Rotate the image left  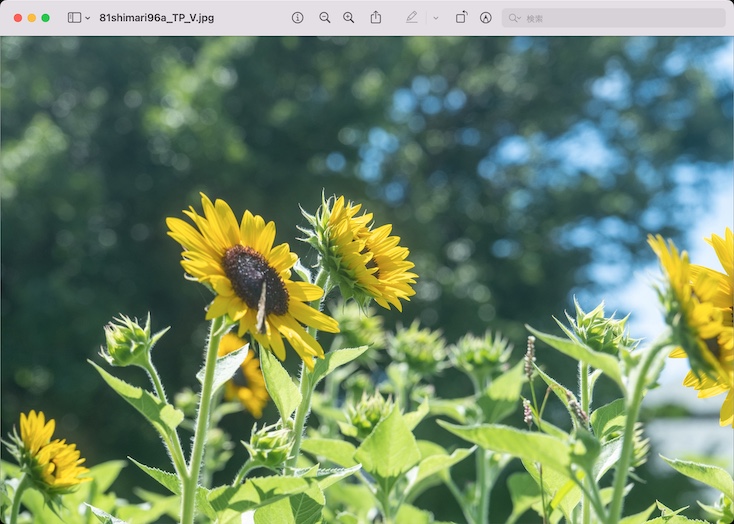click(461, 18)
